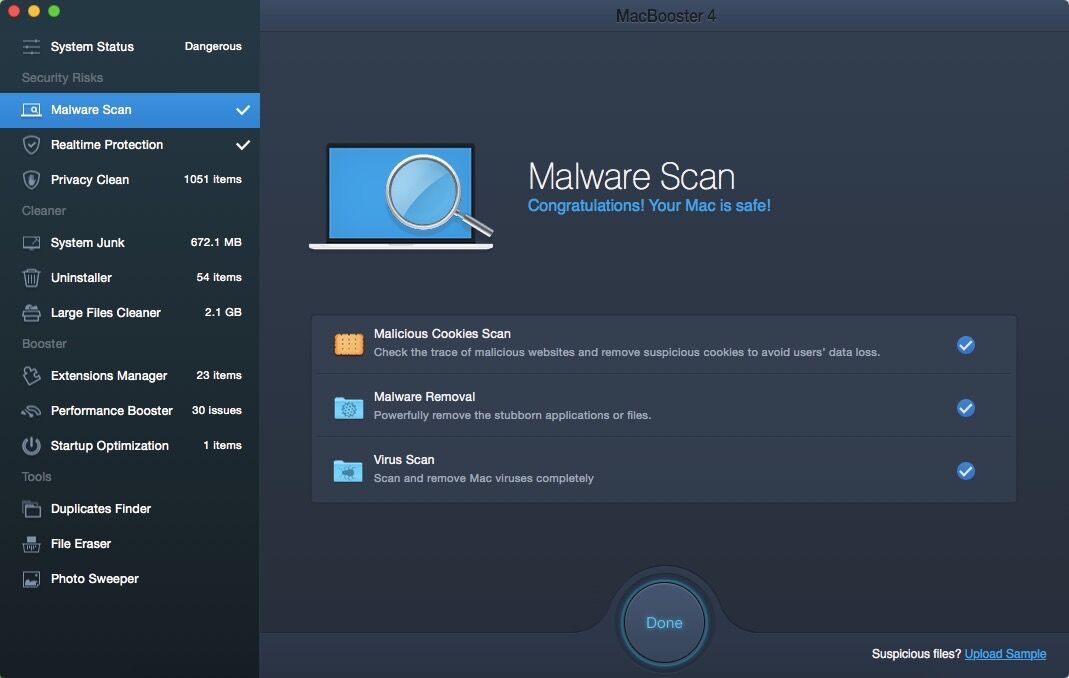Open Photo Sweeper tool
The height and width of the screenshot is (678, 1069).
pyautogui.click(x=130, y=578)
